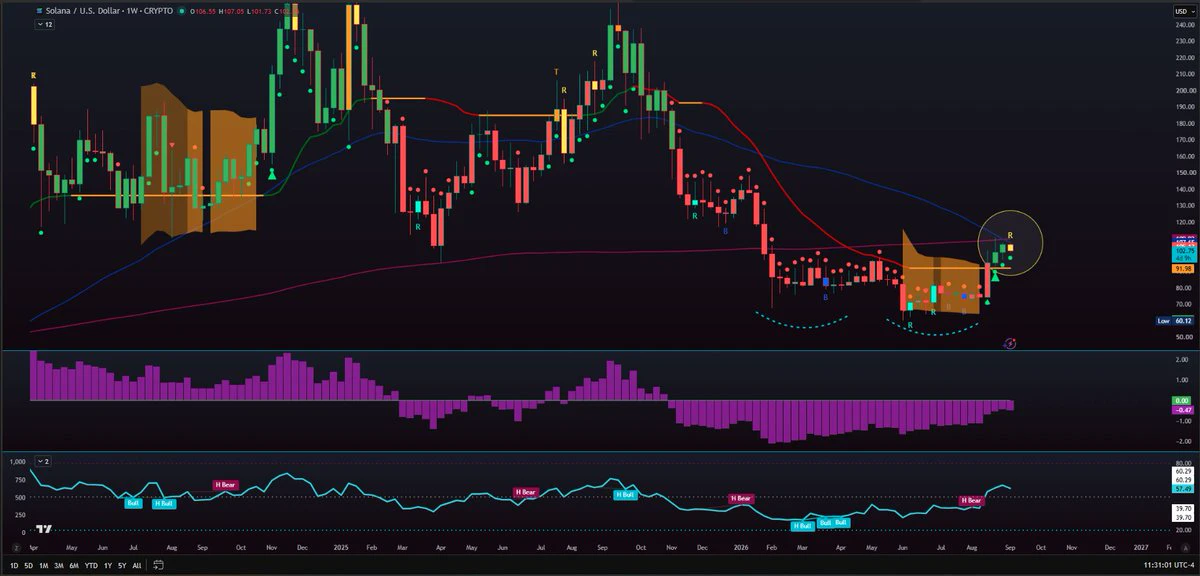Click the green 0.00 indicator value label
The height and width of the screenshot is (576, 1200).
click(x=1182, y=400)
